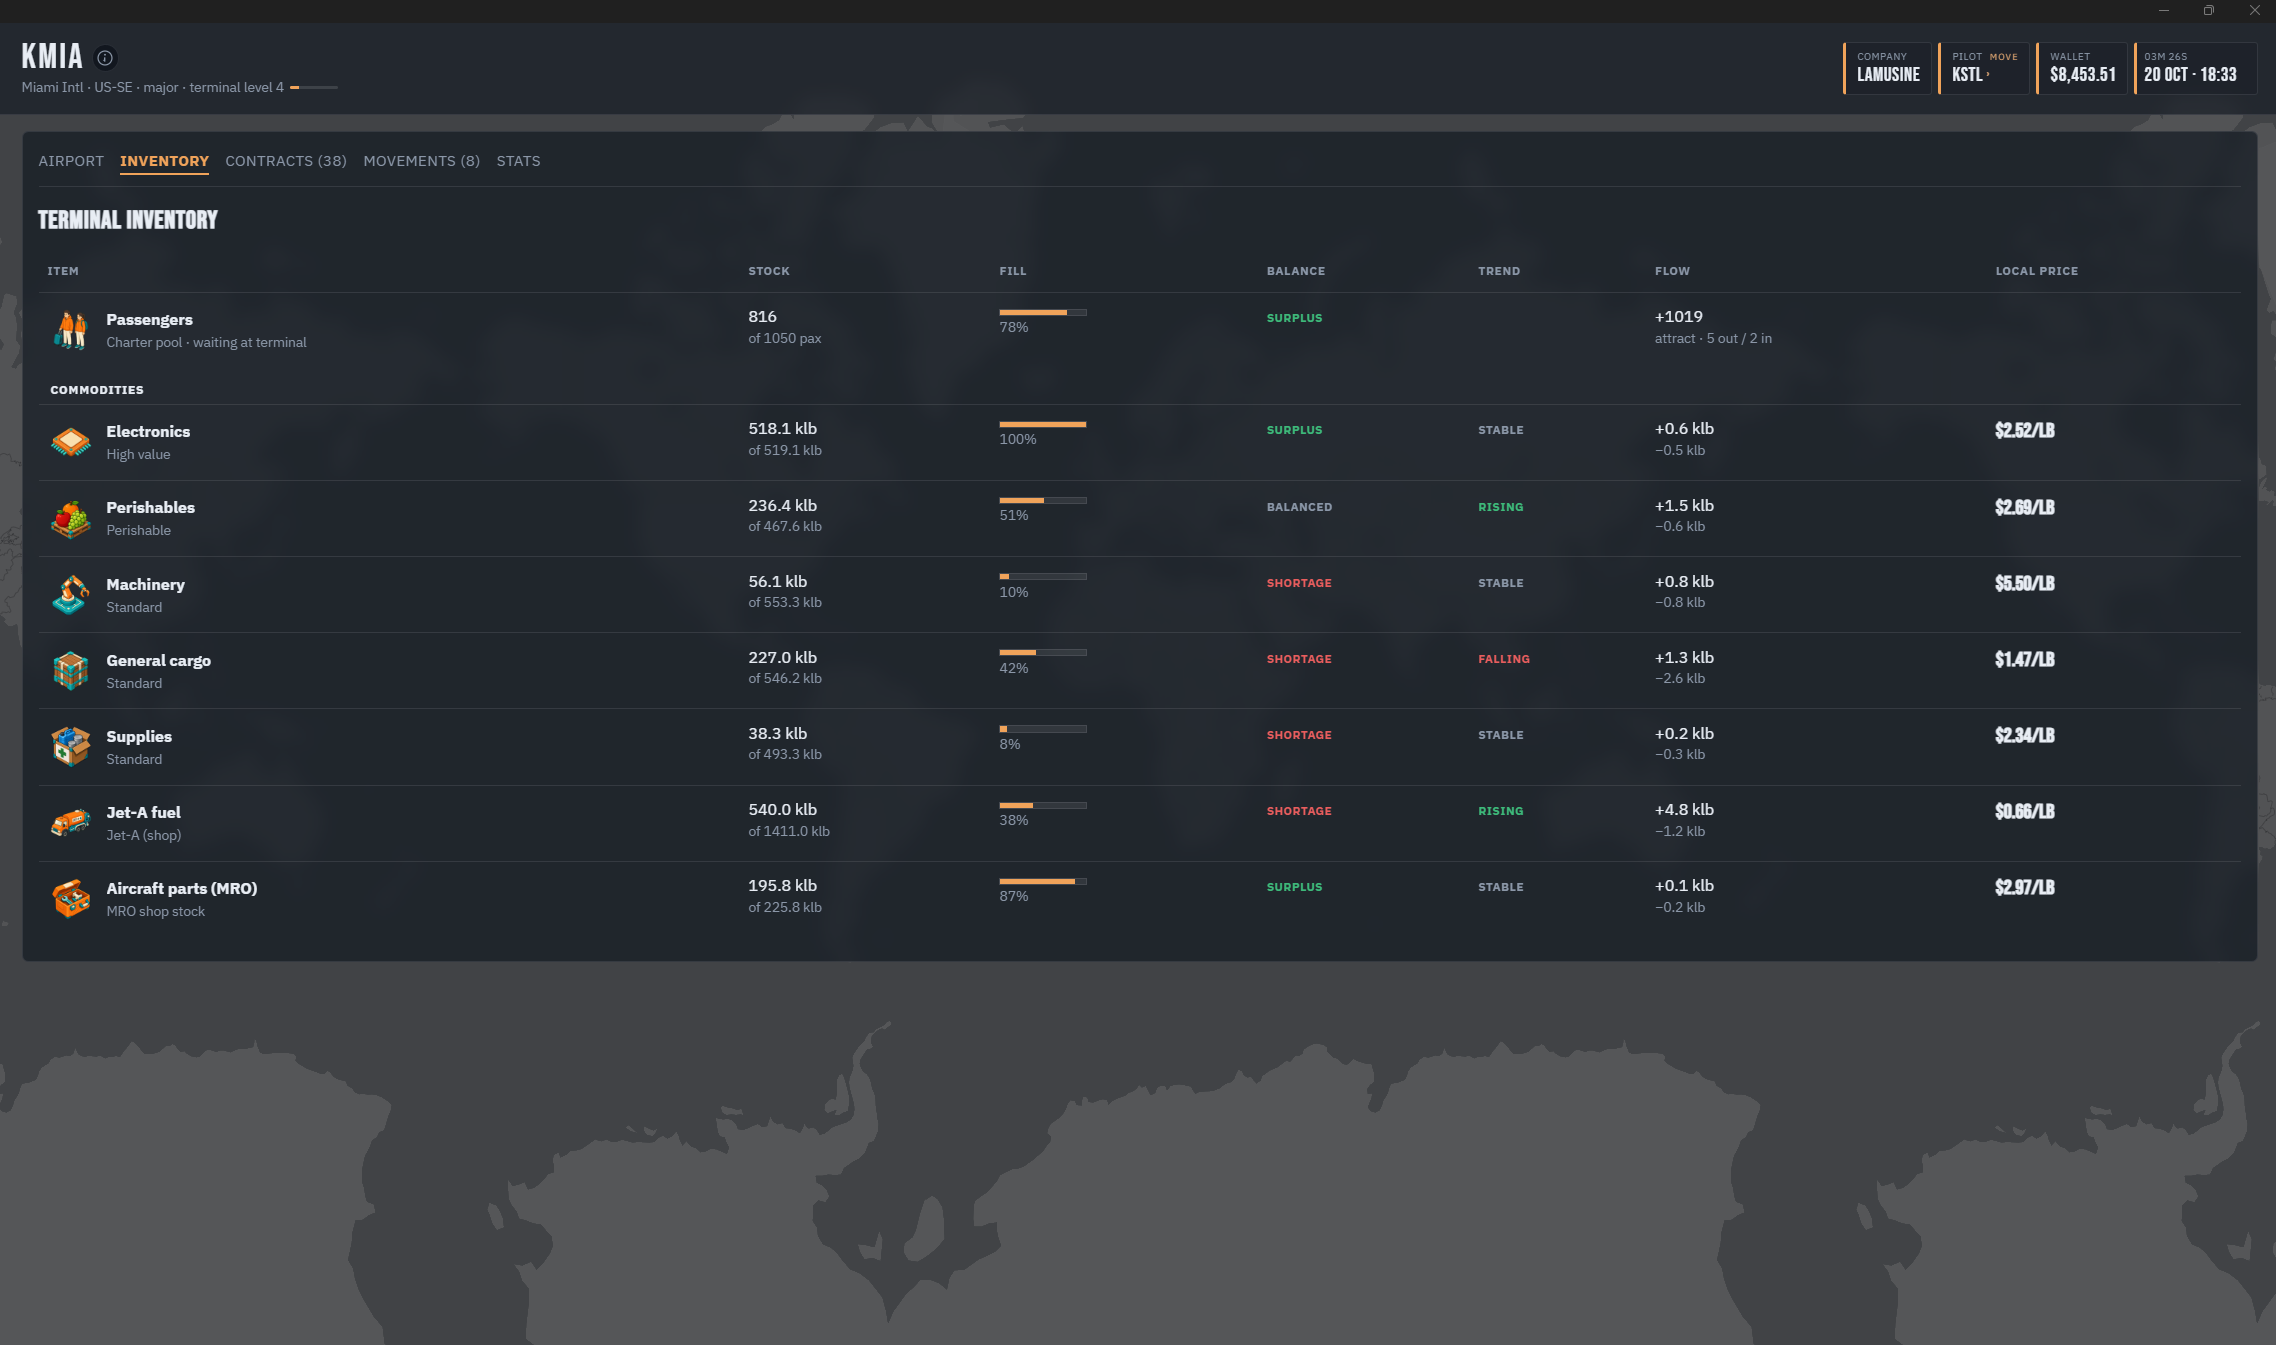Click the Electronics chip icon

(x=71, y=442)
